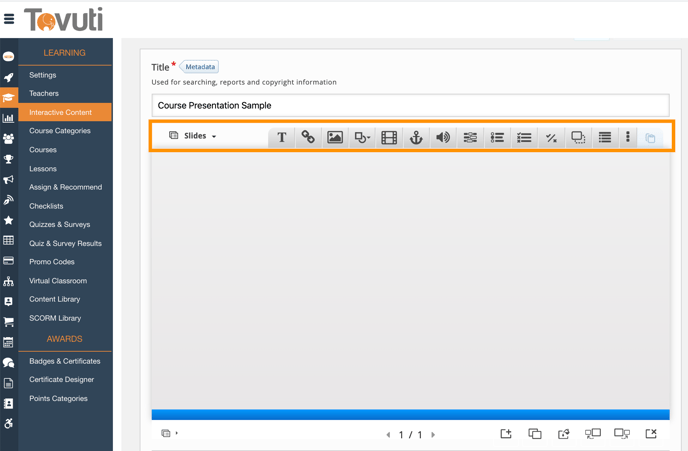
Task: Select the Text tool in slide toolbar
Action: (282, 137)
